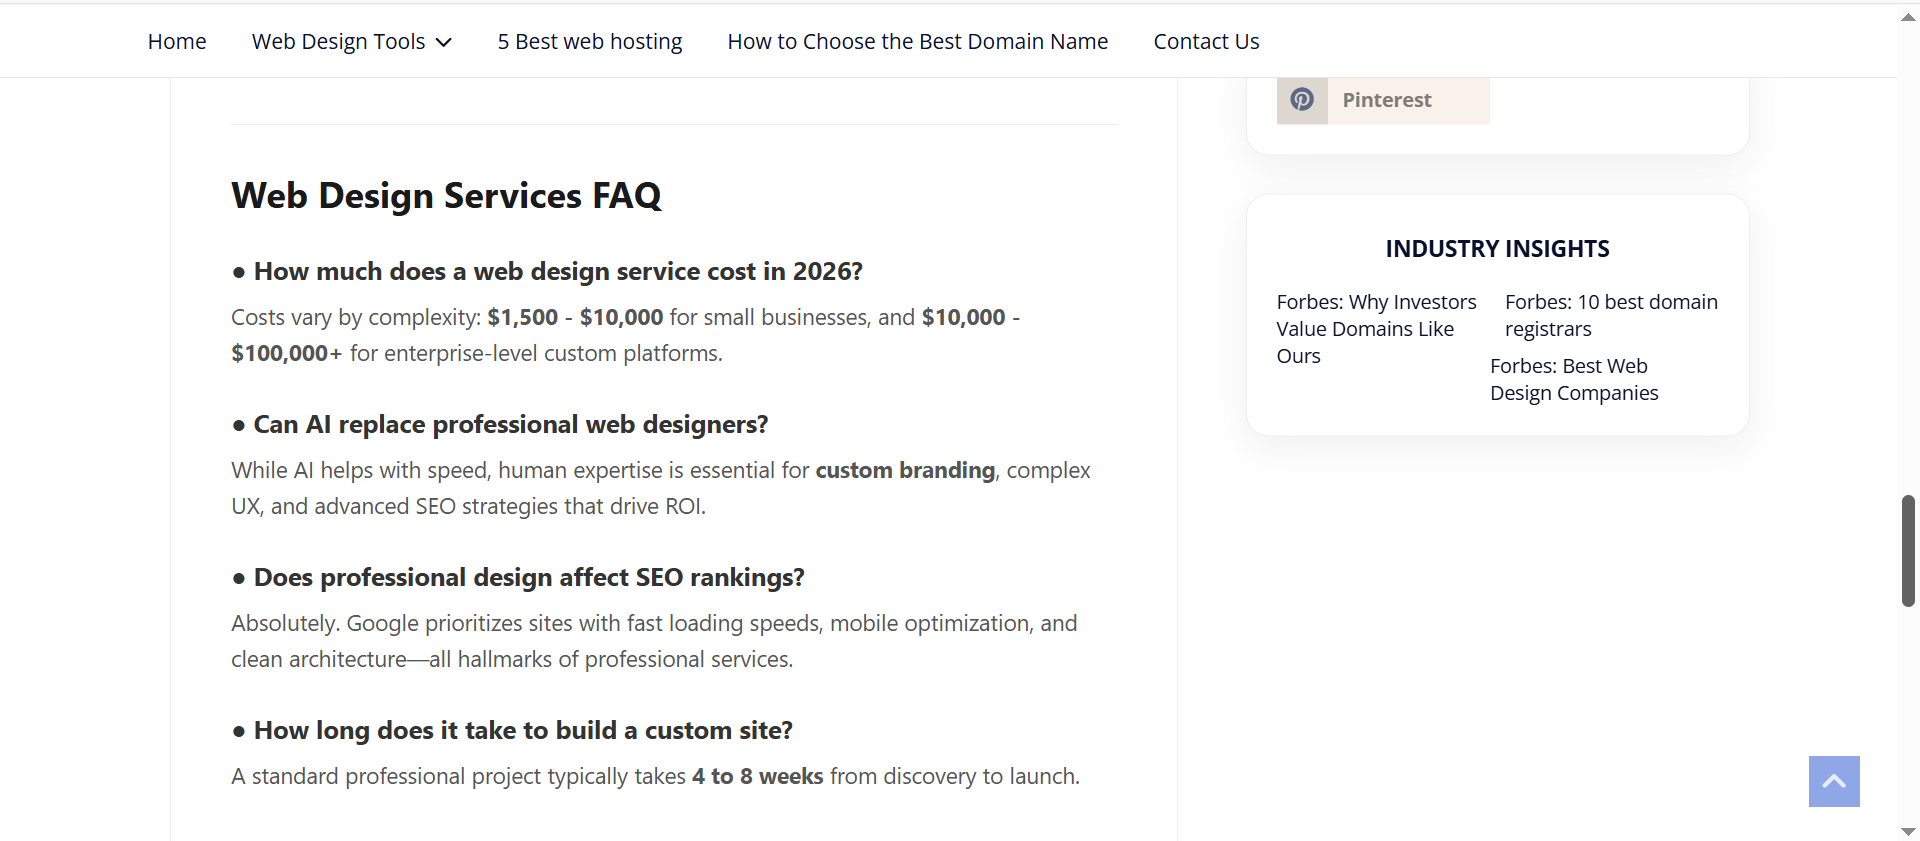
Task: Select the 5 Best web hosting tab
Action: tap(589, 41)
